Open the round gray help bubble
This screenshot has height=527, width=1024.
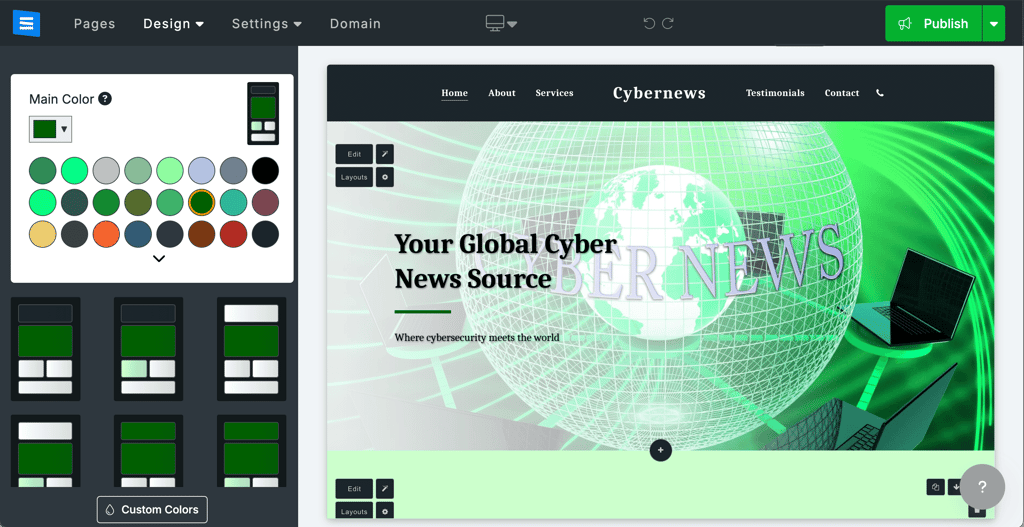coord(982,487)
